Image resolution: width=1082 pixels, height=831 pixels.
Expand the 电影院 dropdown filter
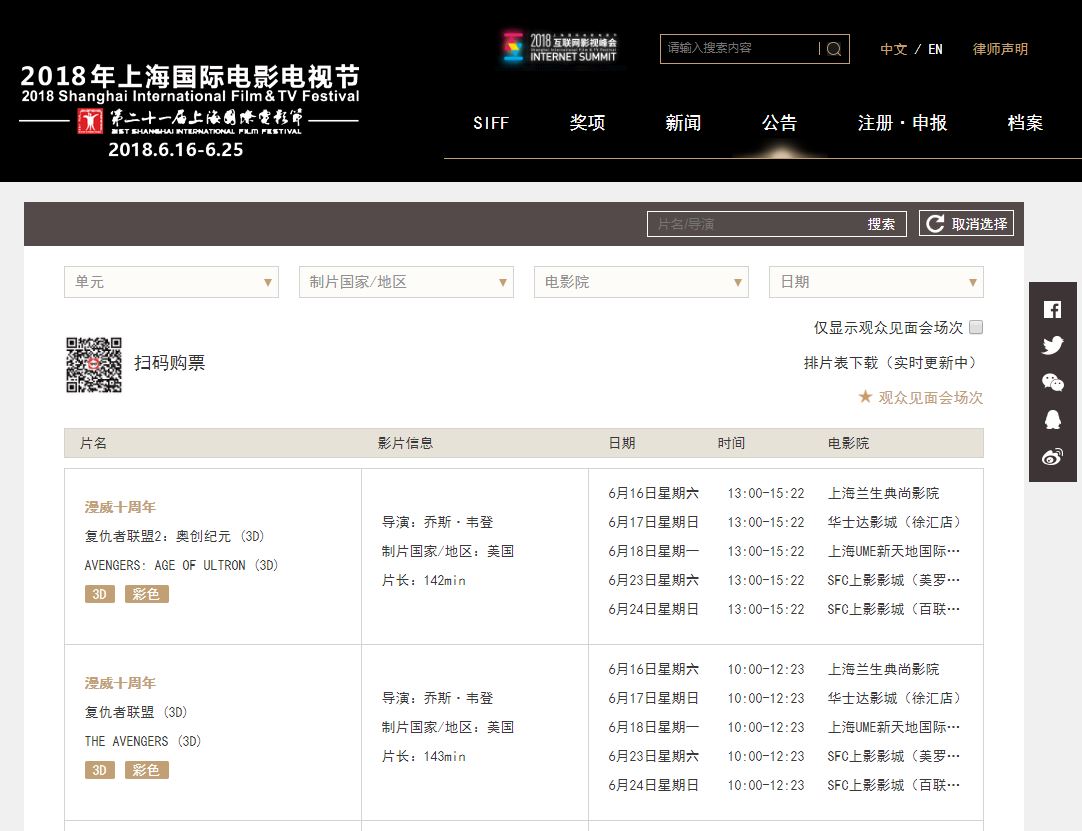[x=641, y=282]
